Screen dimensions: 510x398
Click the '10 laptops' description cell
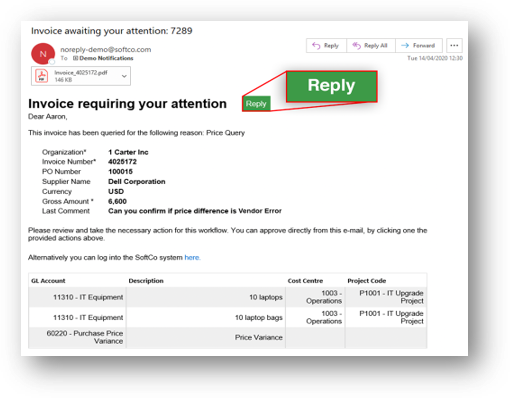coord(206,297)
